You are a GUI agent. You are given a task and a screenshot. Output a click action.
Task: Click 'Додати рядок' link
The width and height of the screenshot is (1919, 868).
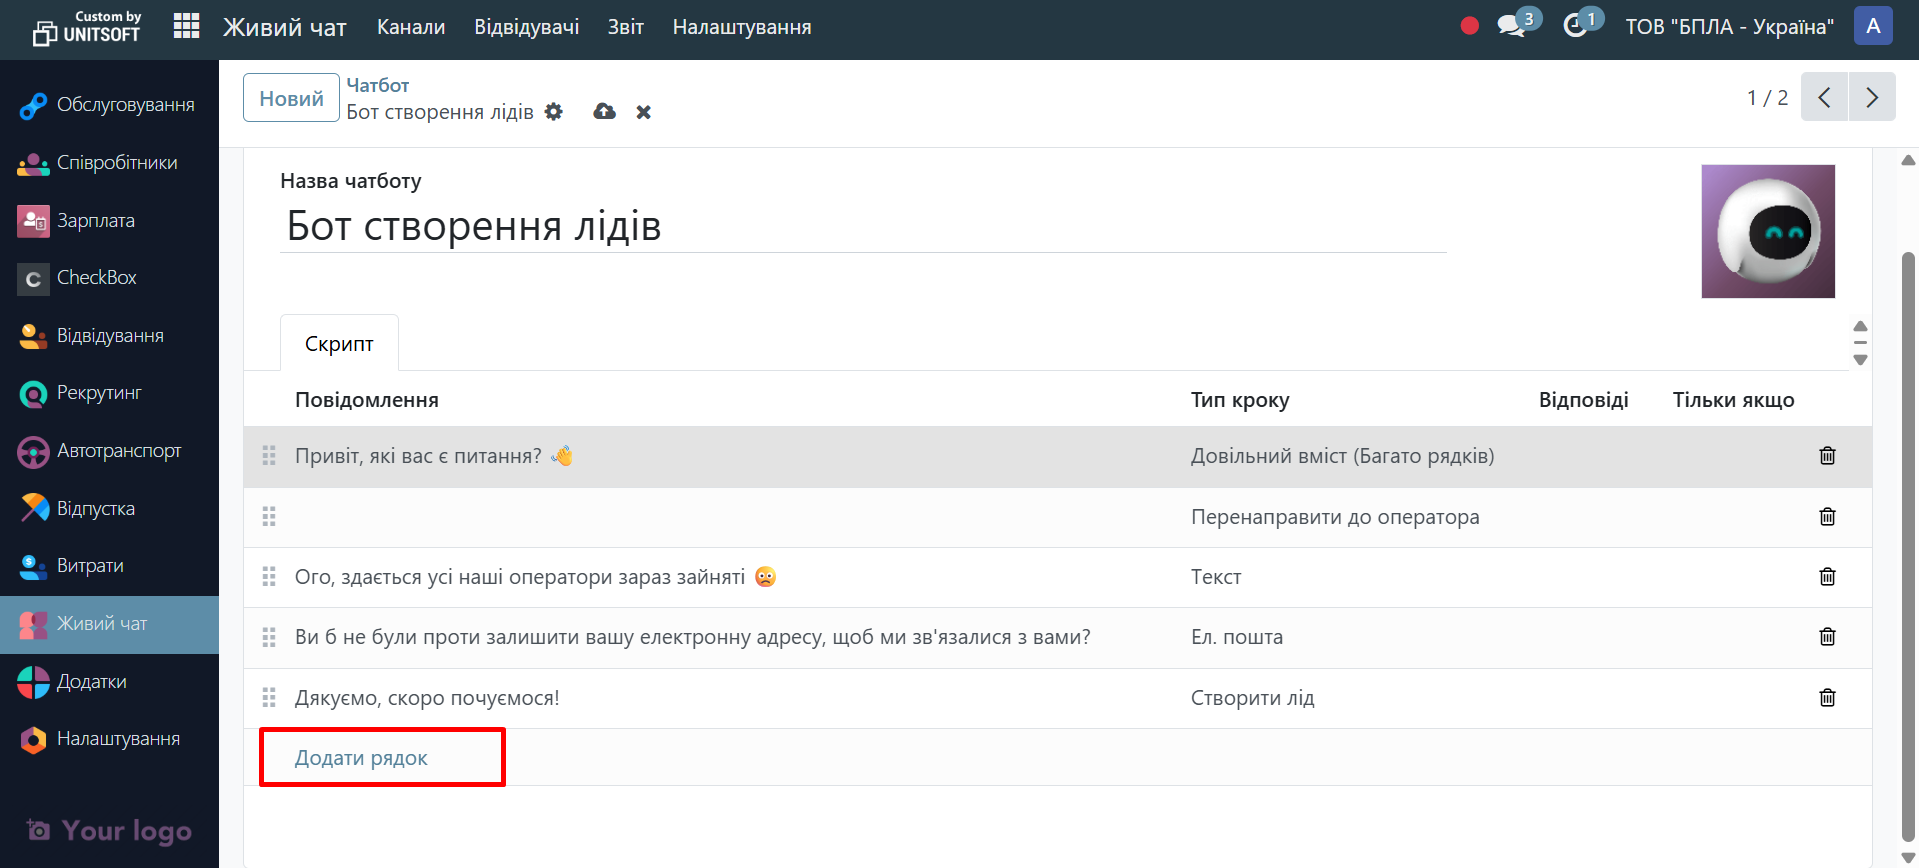pyautogui.click(x=361, y=758)
